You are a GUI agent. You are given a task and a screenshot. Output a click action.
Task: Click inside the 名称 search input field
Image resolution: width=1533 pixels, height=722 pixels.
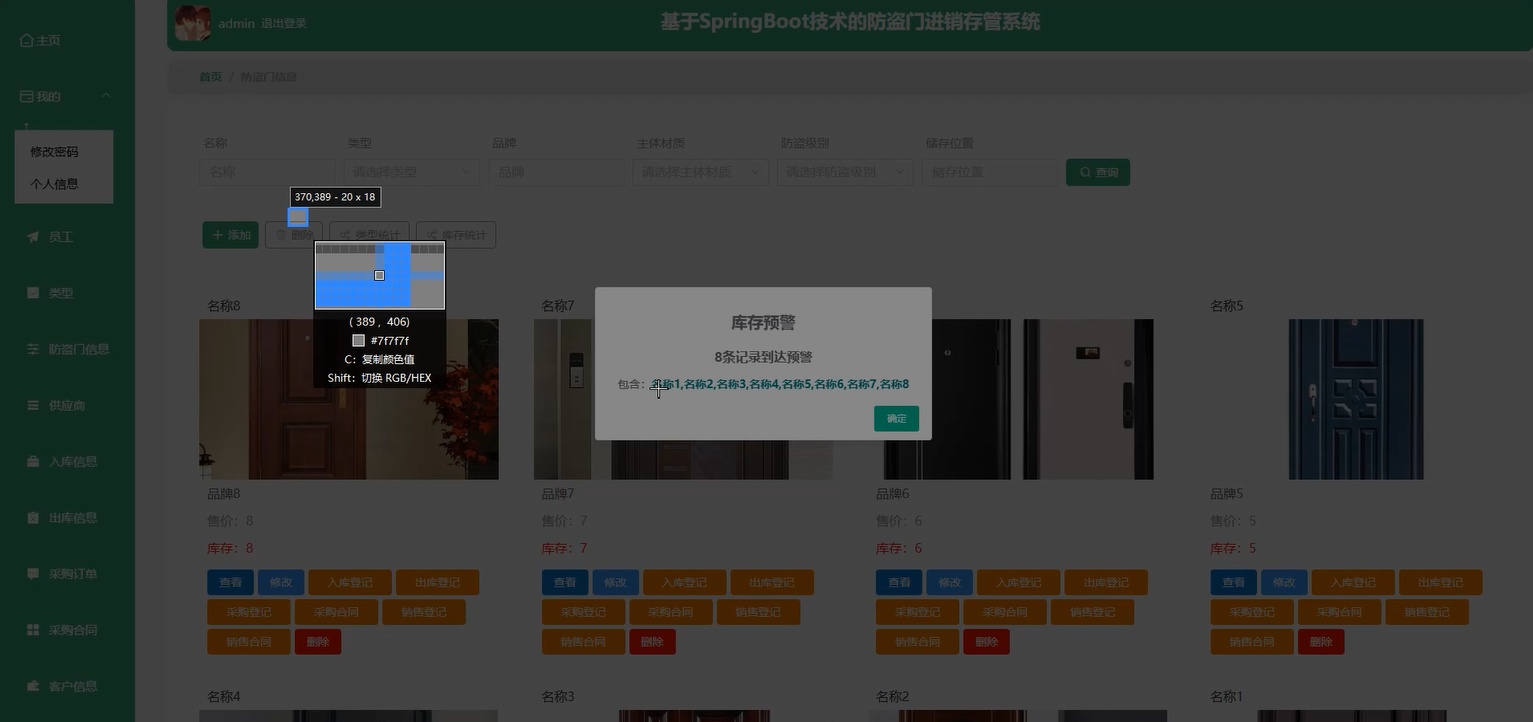267,172
